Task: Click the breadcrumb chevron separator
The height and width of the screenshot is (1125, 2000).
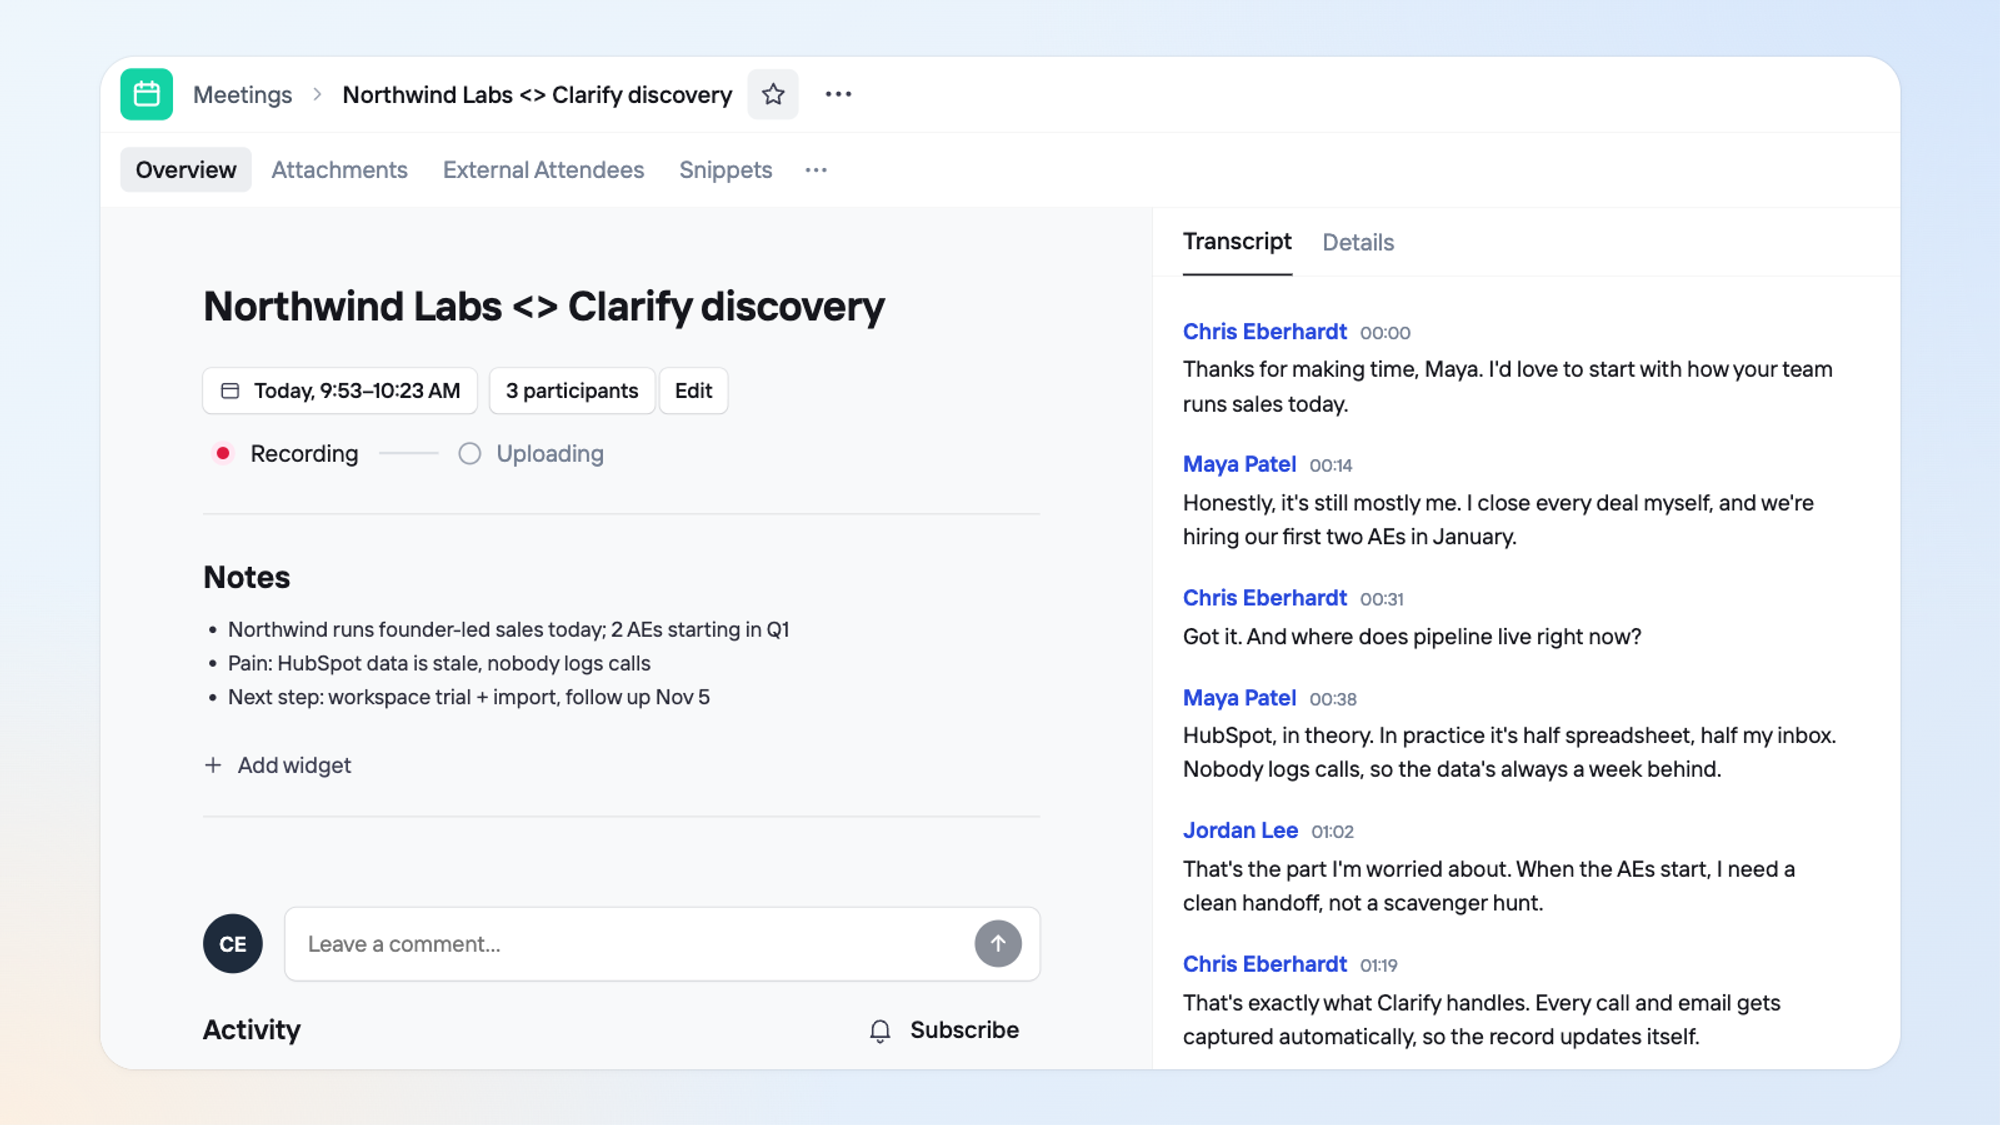Action: coord(317,94)
